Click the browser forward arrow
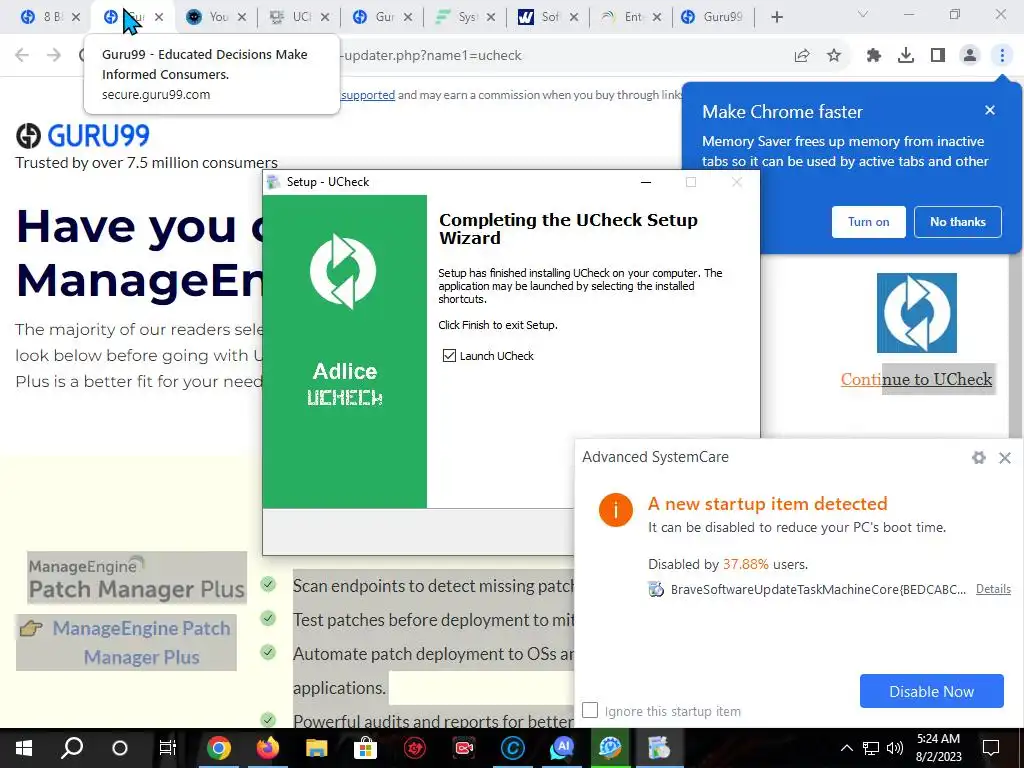1024x768 pixels. 54,55
